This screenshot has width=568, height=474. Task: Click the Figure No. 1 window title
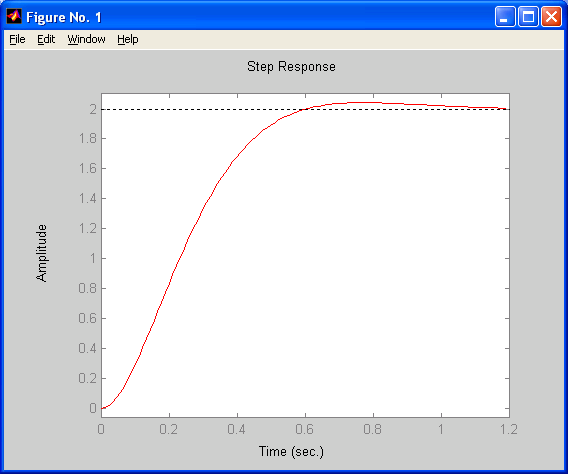click(64, 17)
